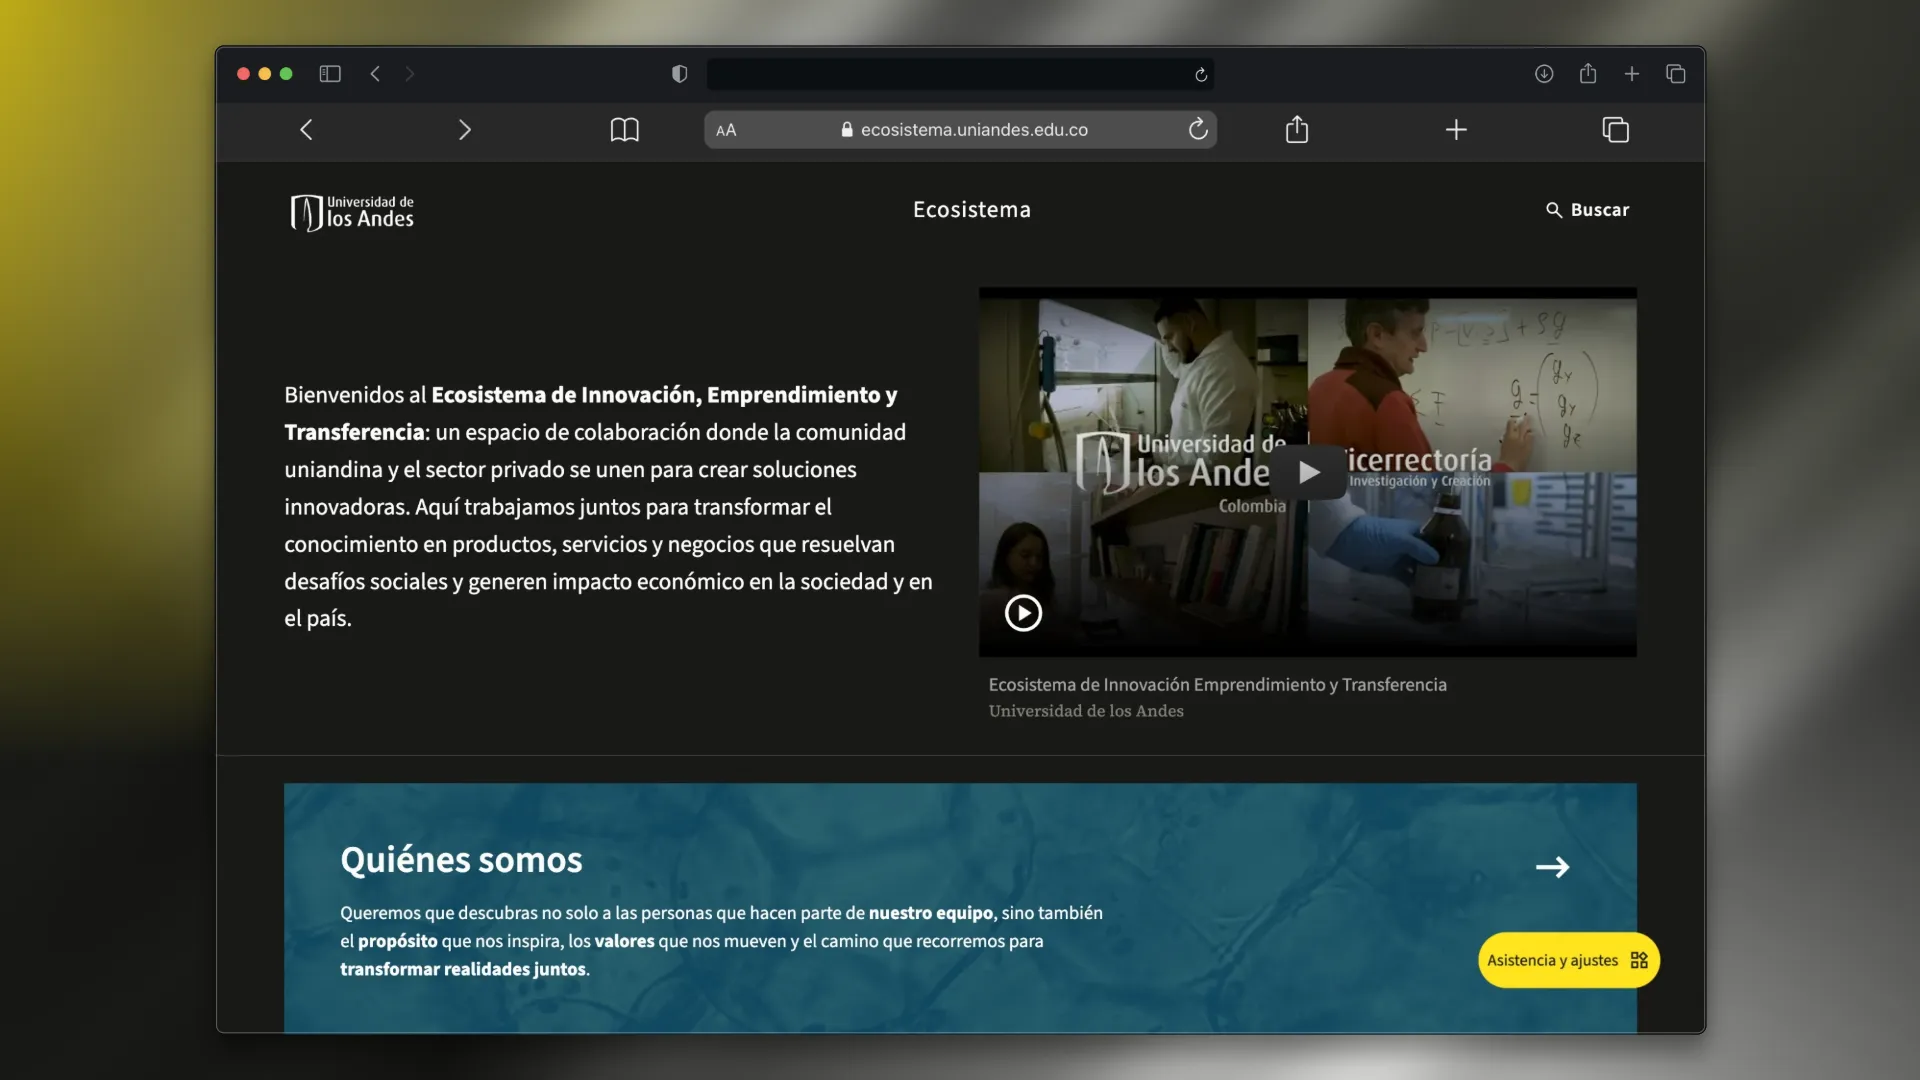Open the privacy shield report icon
Image resolution: width=1920 pixels, height=1080 pixels.
(x=680, y=74)
